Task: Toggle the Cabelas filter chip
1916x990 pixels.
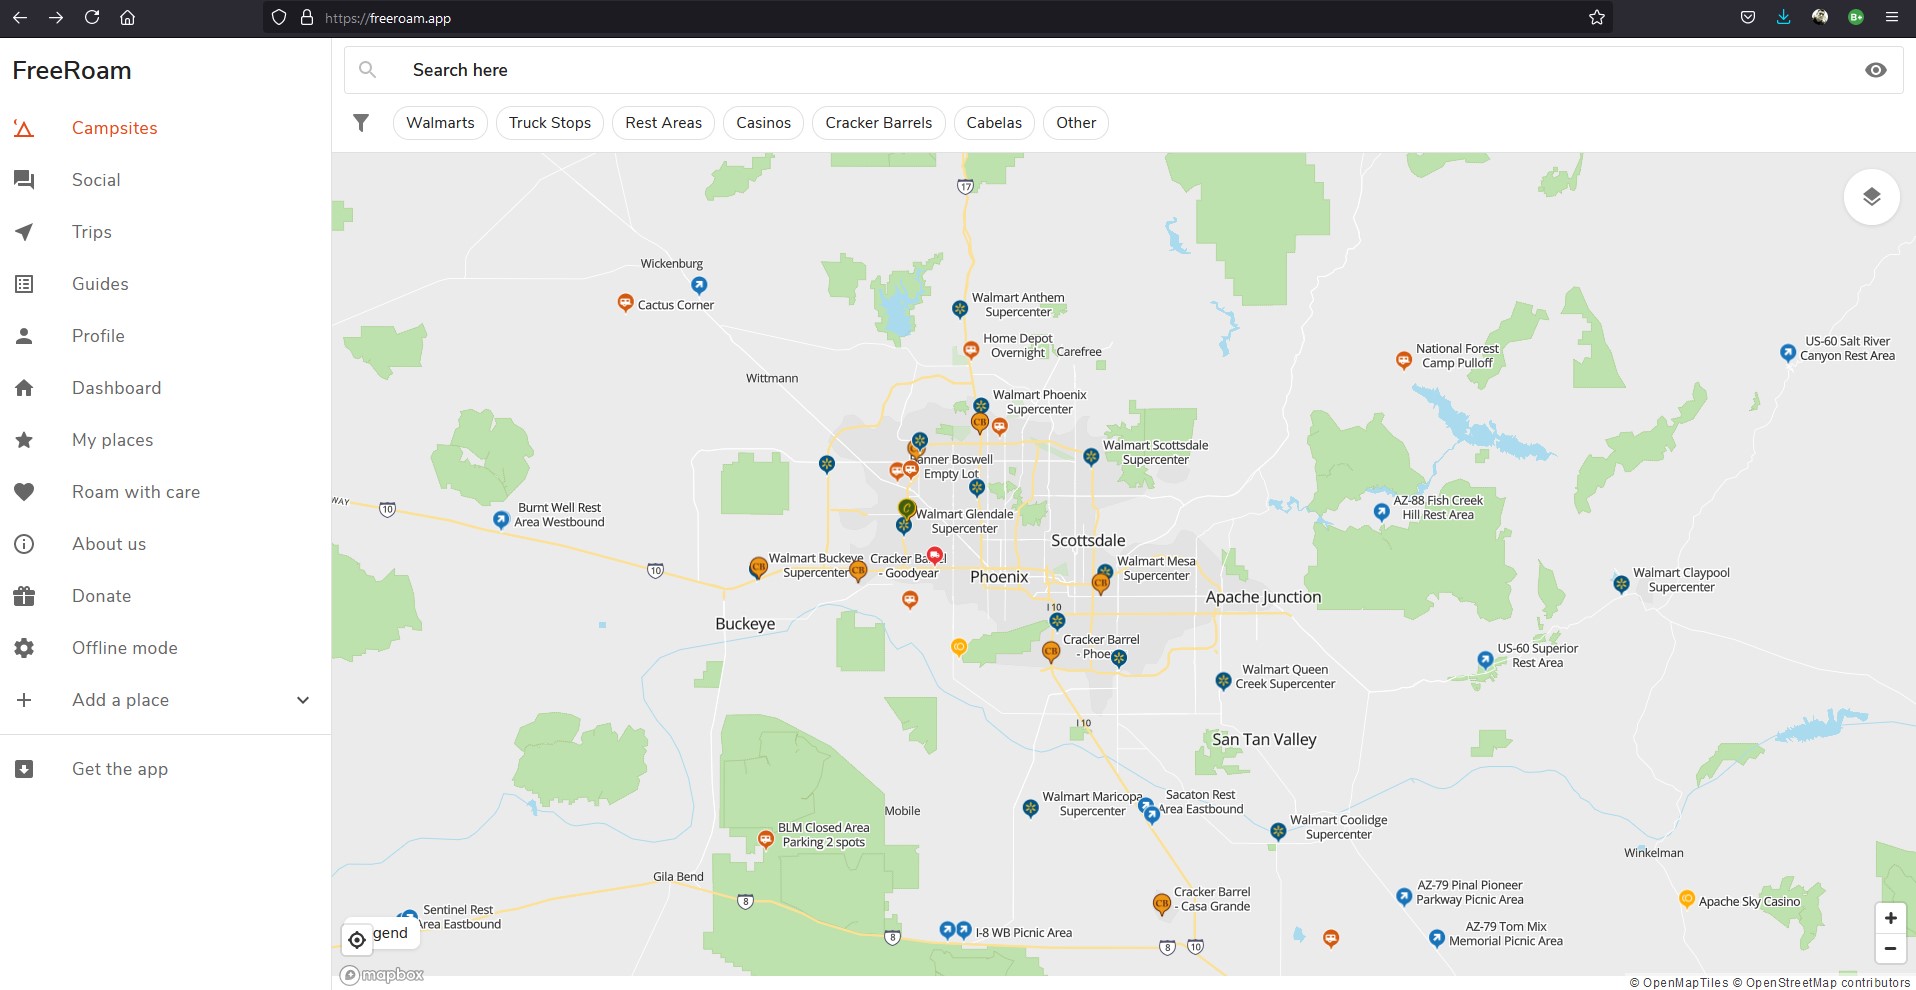Action: pyautogui.click(x=994, y=123)
